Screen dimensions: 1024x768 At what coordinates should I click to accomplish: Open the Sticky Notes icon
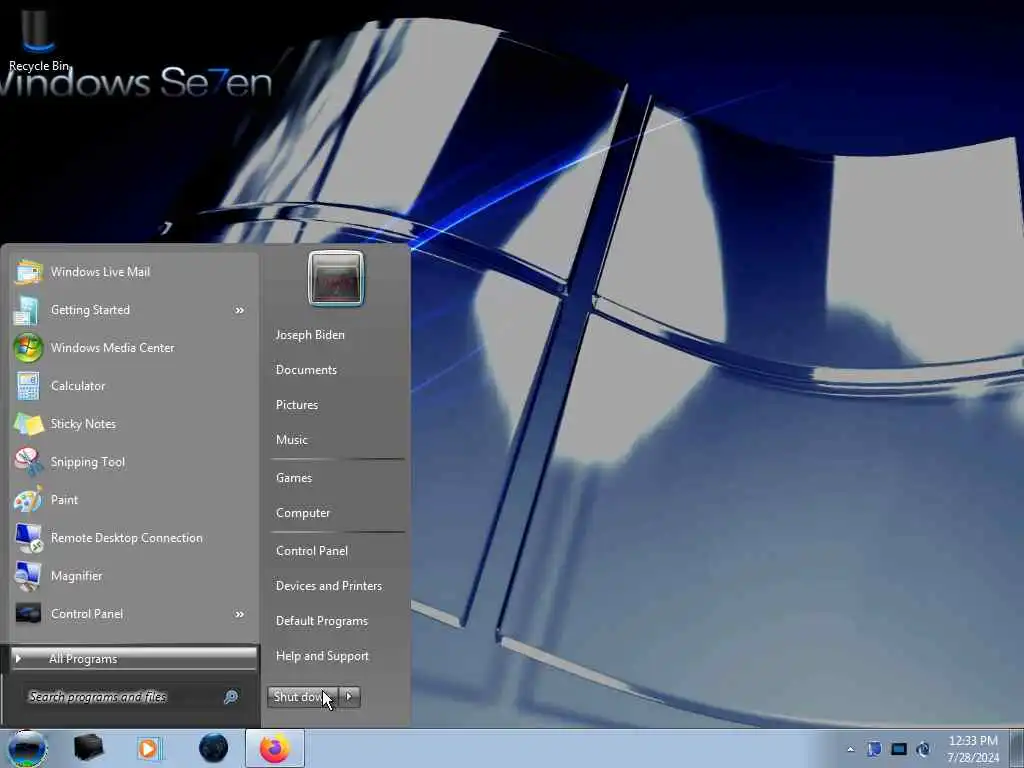click(x=28, y=424)
